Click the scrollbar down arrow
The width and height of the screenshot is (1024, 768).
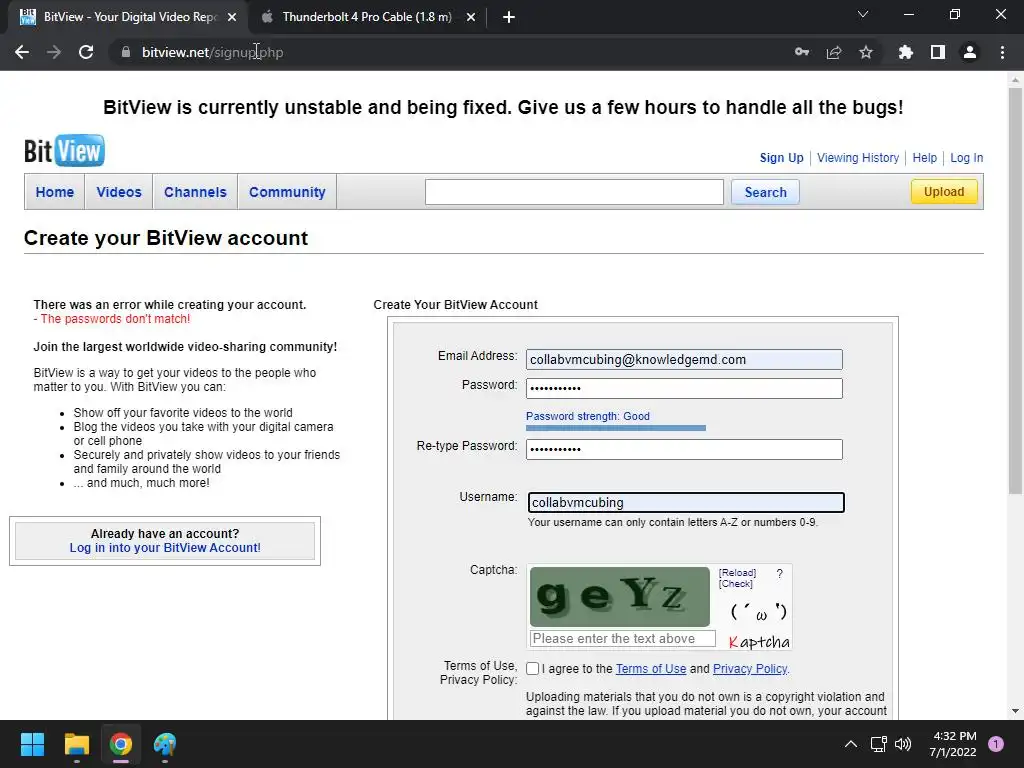[1015, 711]
